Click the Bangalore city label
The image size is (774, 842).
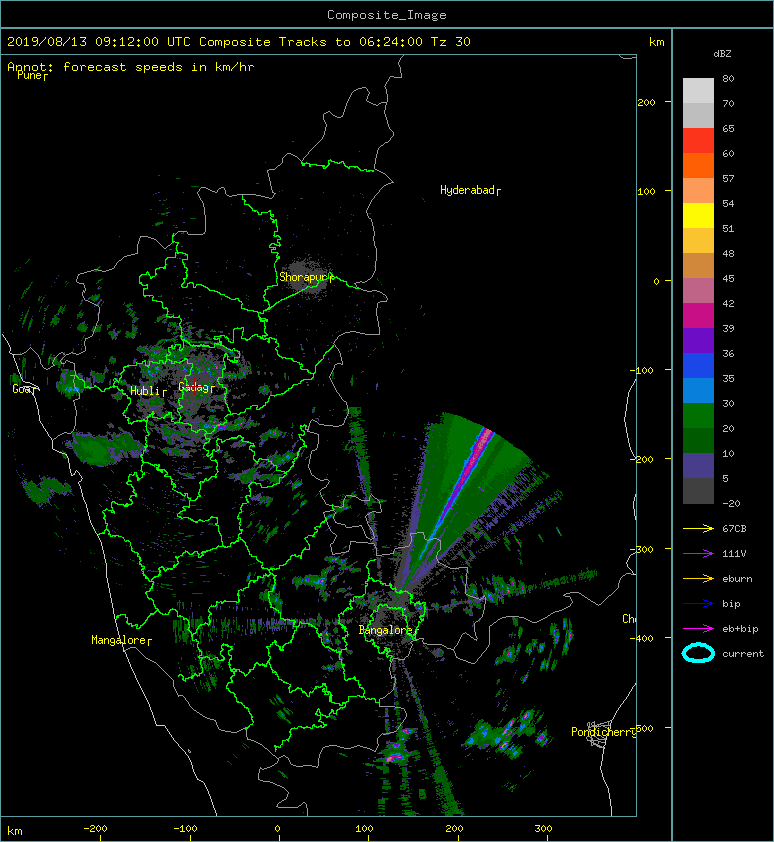(385, 630)
